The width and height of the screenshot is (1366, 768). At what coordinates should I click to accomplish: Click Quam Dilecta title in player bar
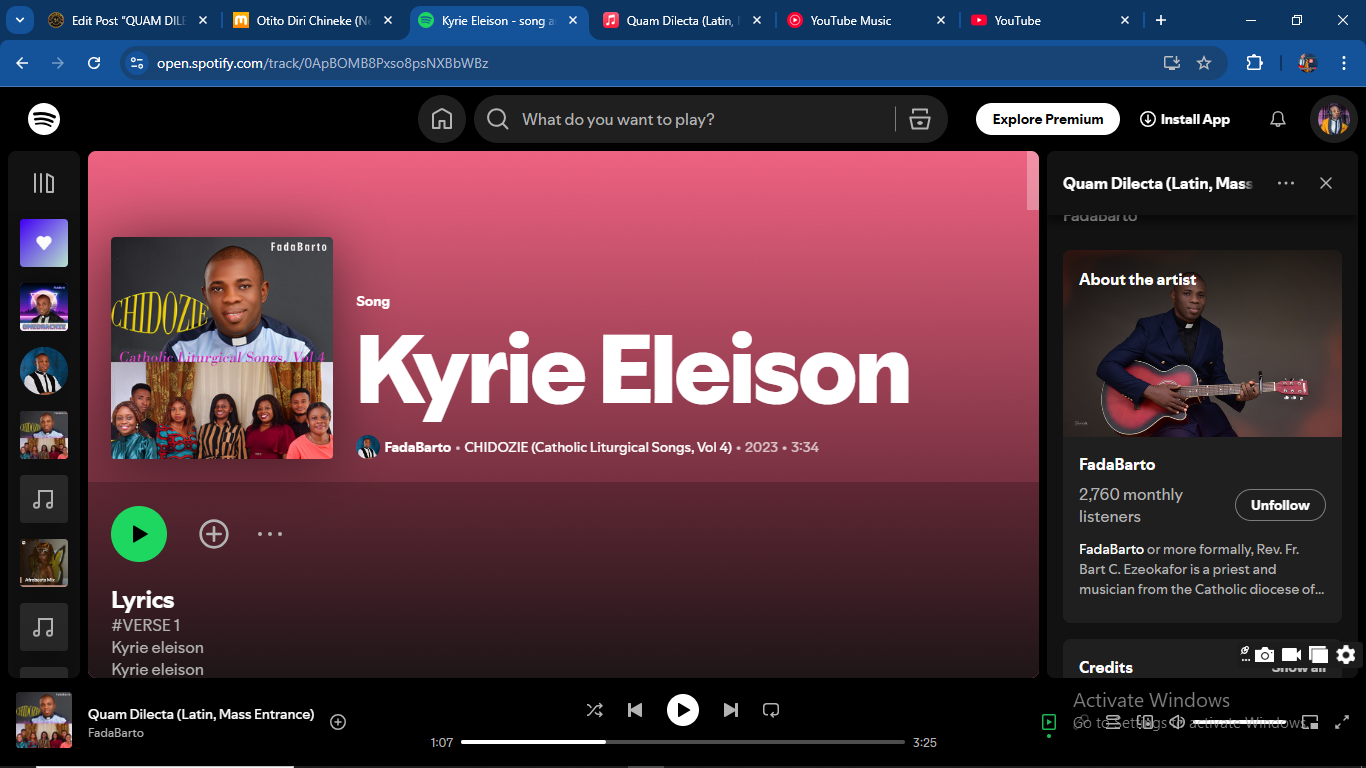pos(201,714)
